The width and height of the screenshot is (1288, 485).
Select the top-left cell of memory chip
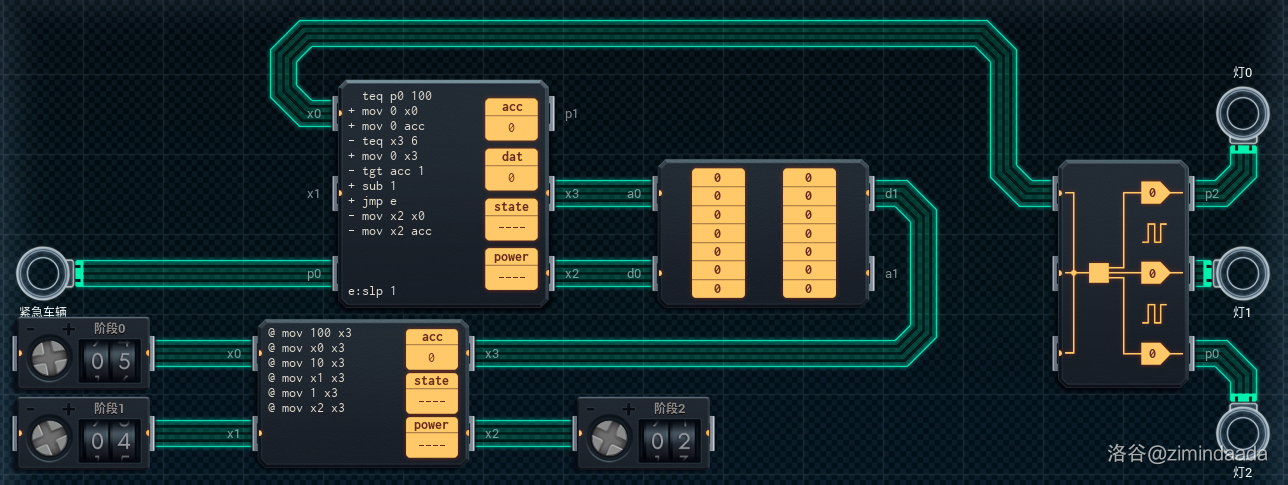coord(717,177)
